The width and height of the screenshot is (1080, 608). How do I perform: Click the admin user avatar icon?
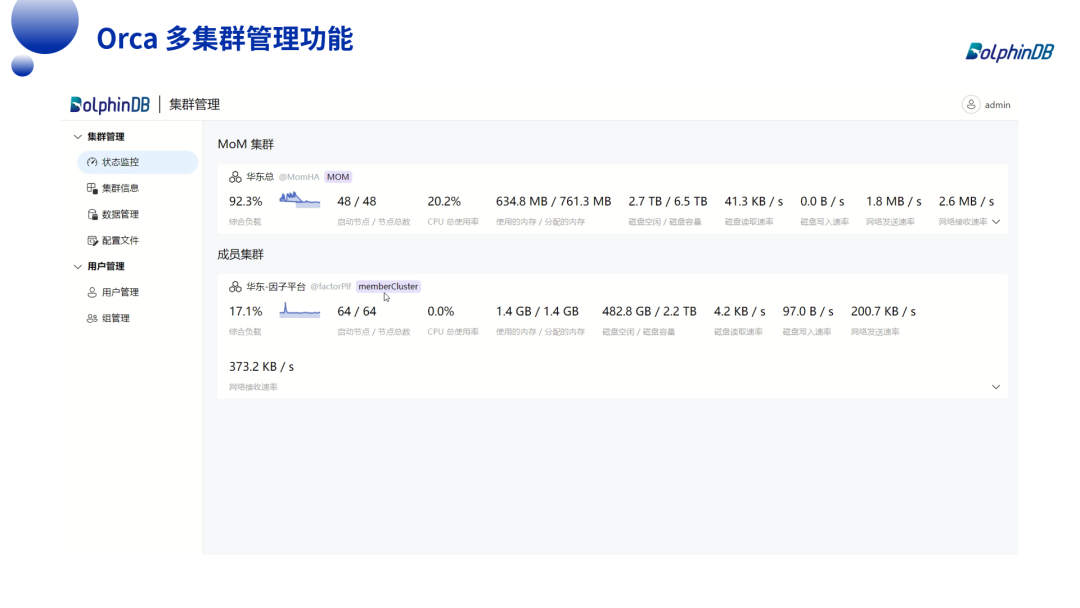coord(971,105)
